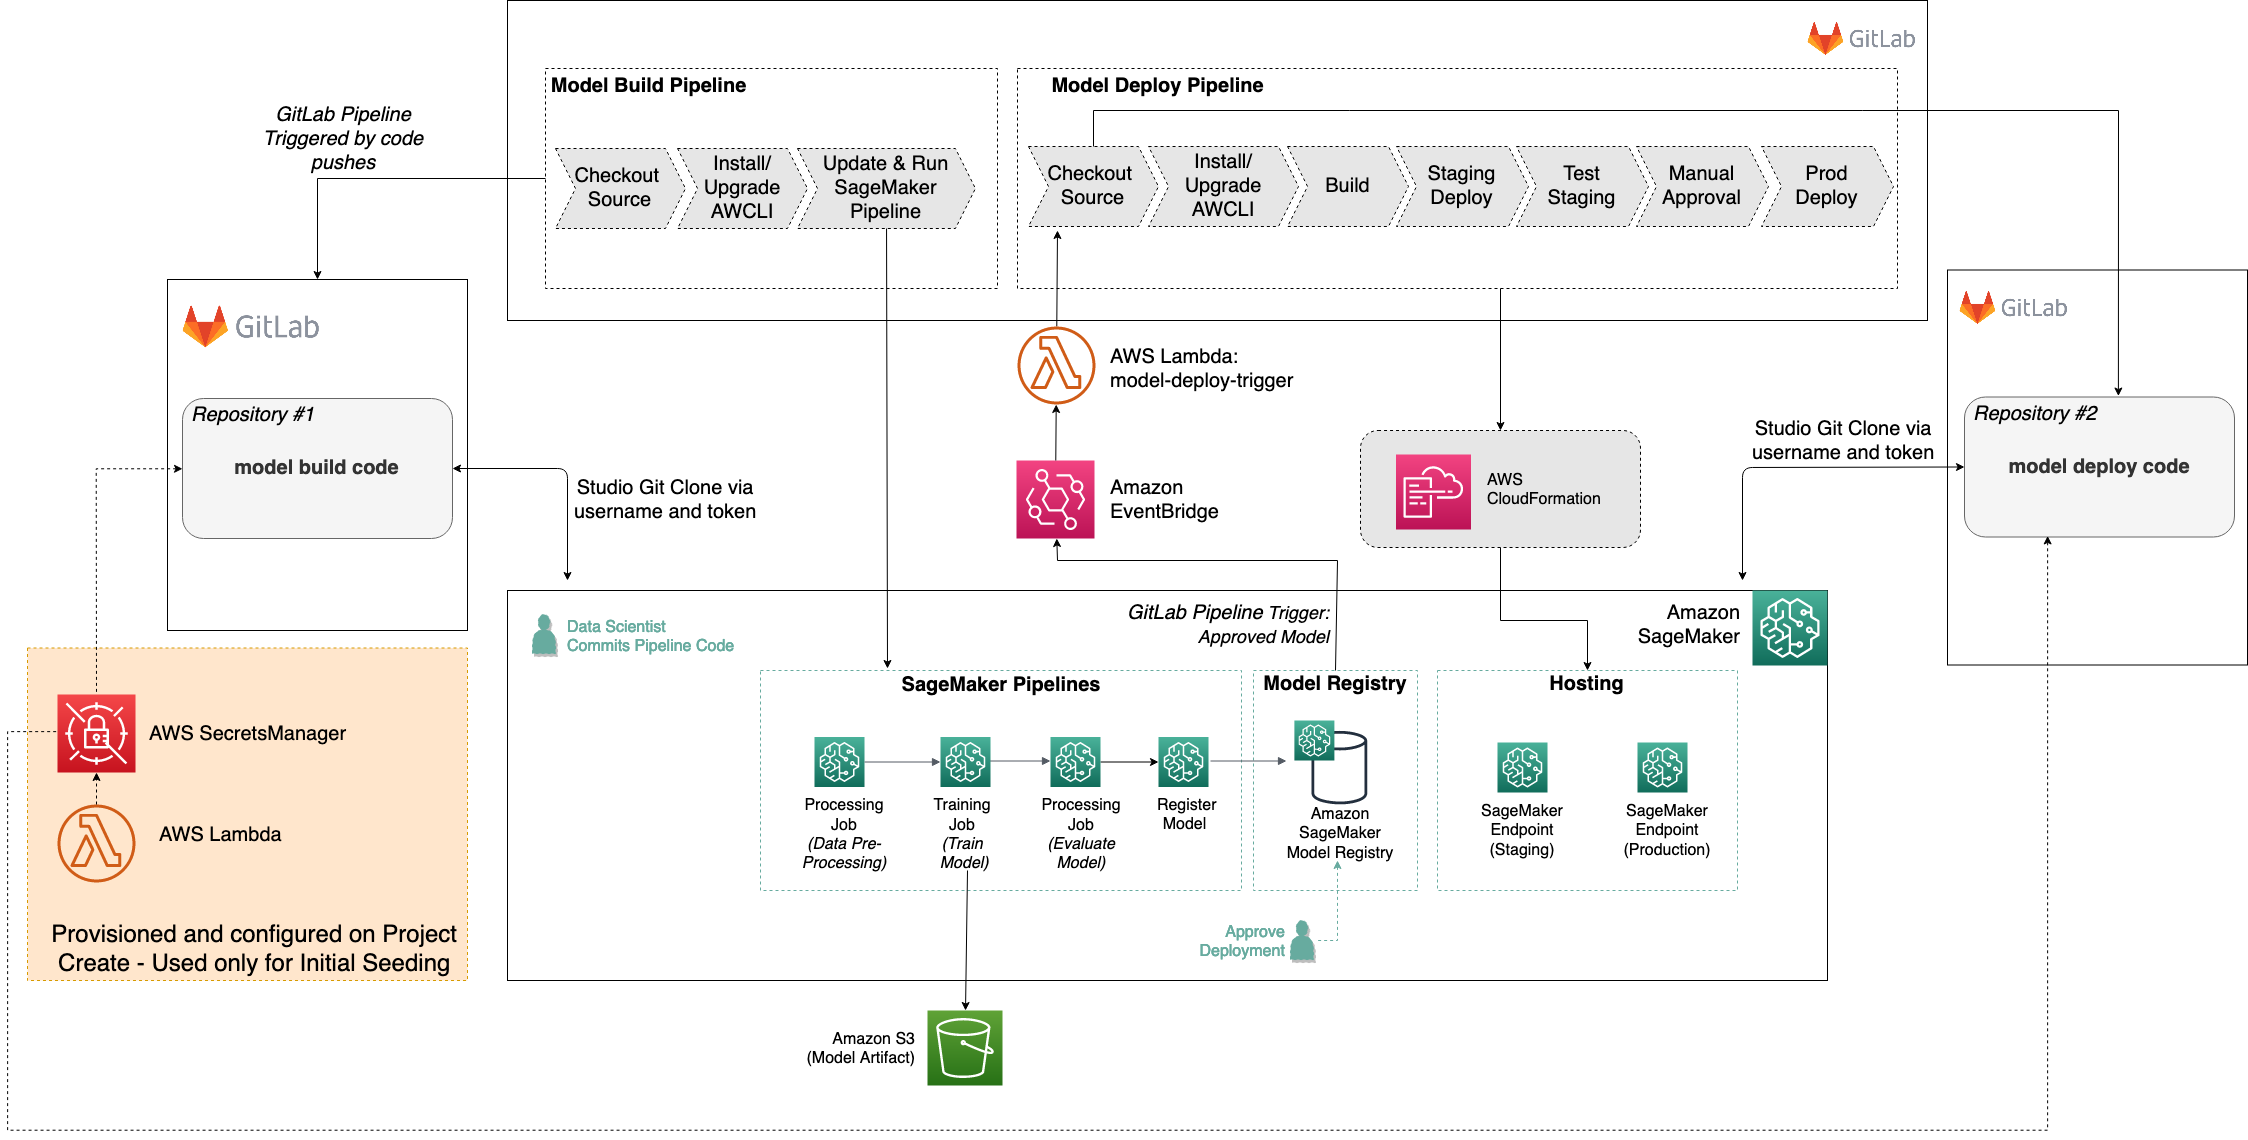Click the GitLab Pipeline Trigger: Approved Model text
Image resolution: width=2248 pixels, height=1140 pixels.
1229,624
